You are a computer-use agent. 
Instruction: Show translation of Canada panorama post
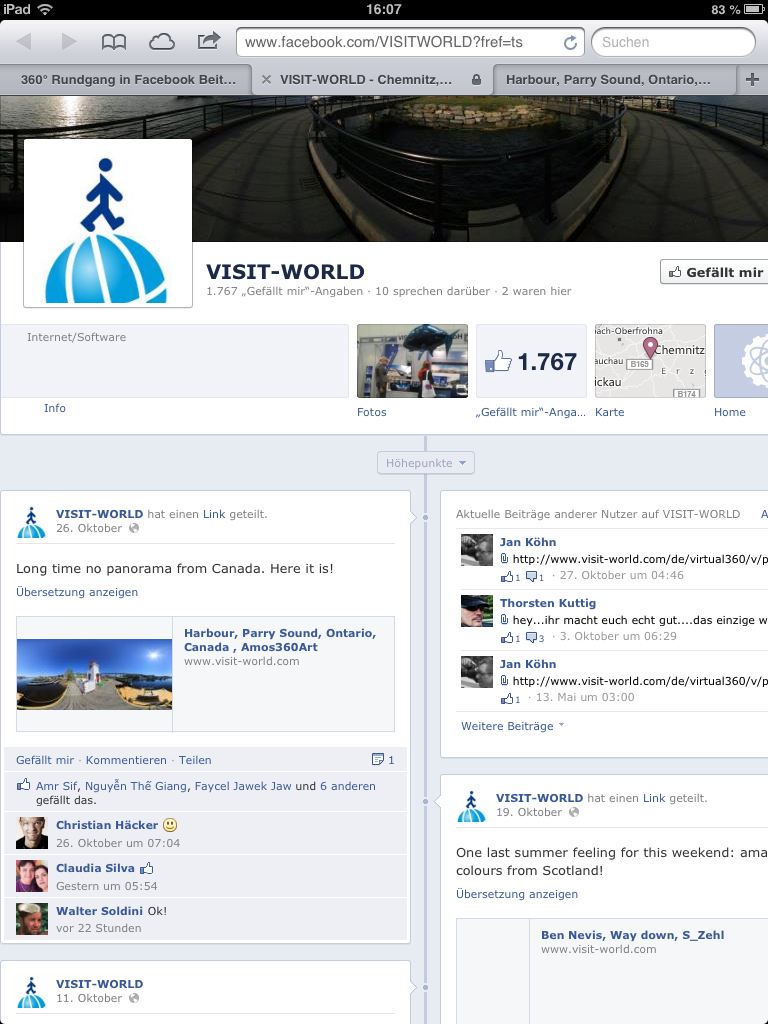point(77,592)
